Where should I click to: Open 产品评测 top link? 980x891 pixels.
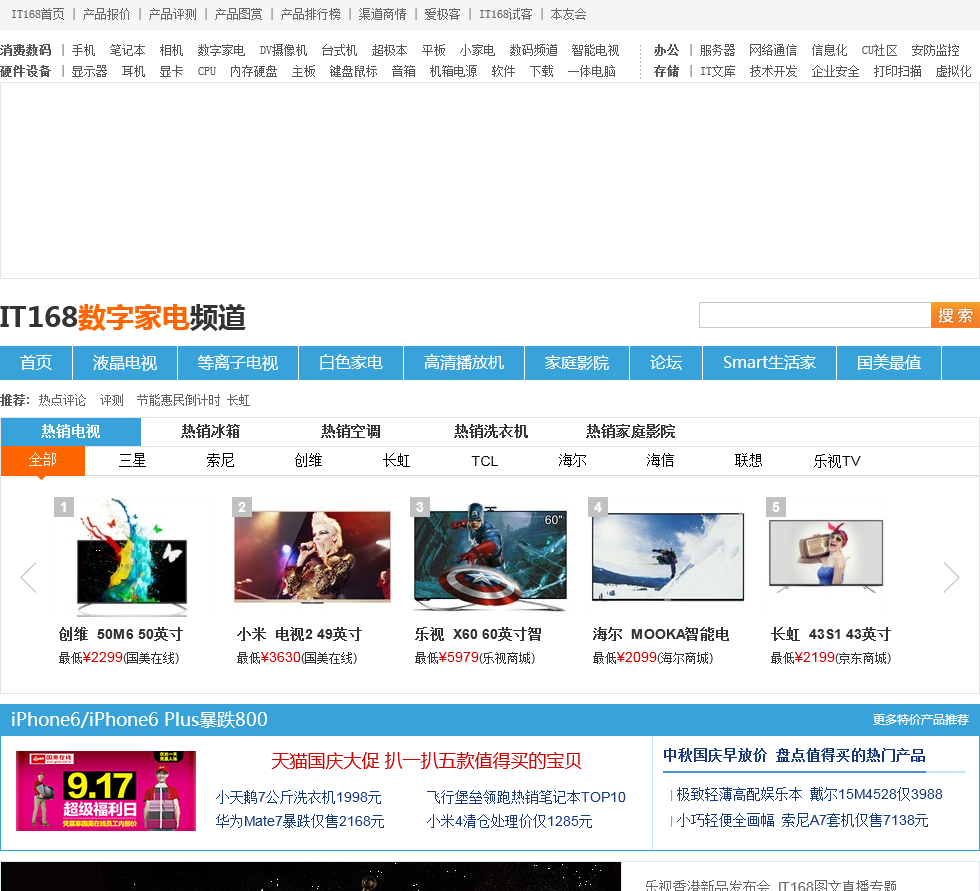(x=172, y=14)
